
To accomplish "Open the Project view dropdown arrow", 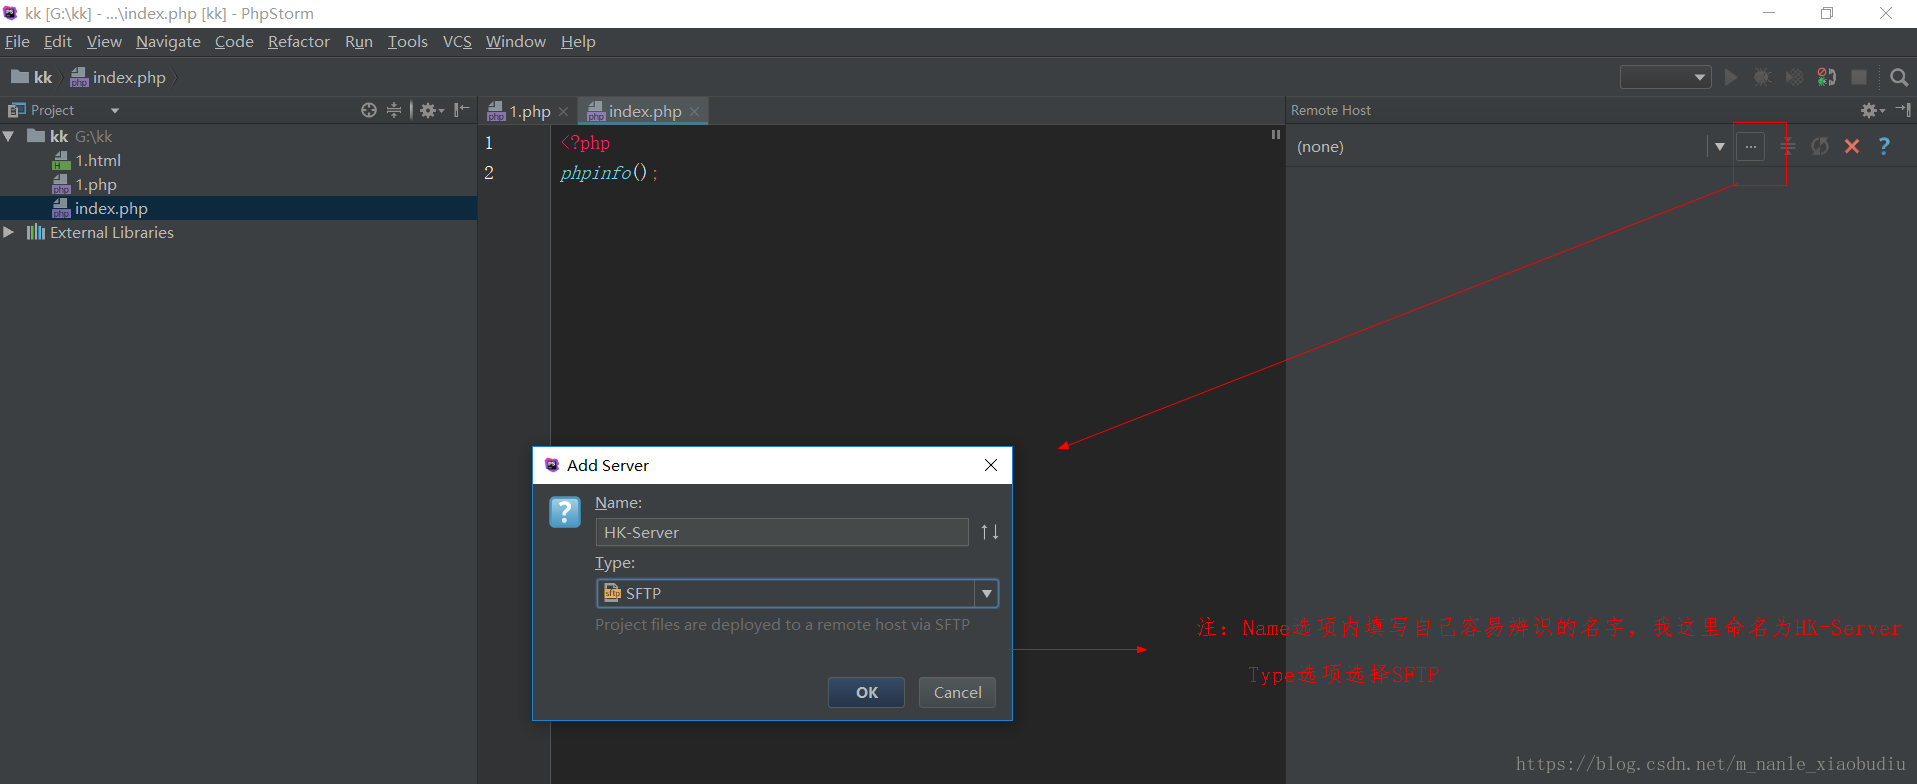I will pos(115,111).
